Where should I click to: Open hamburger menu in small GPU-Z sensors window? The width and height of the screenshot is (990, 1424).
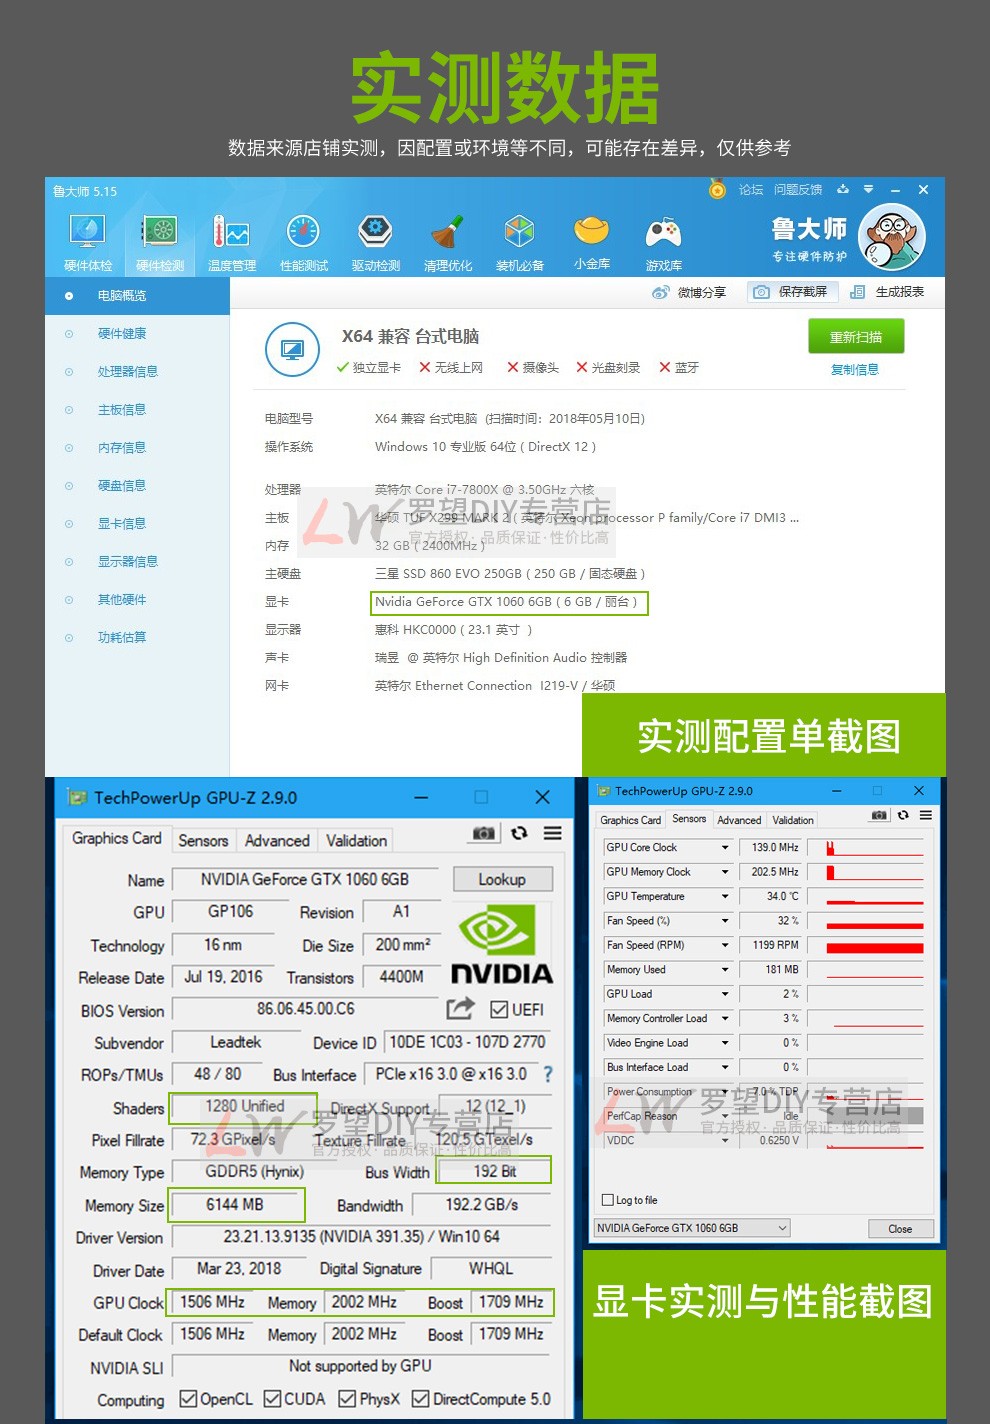tap(926, 815)
